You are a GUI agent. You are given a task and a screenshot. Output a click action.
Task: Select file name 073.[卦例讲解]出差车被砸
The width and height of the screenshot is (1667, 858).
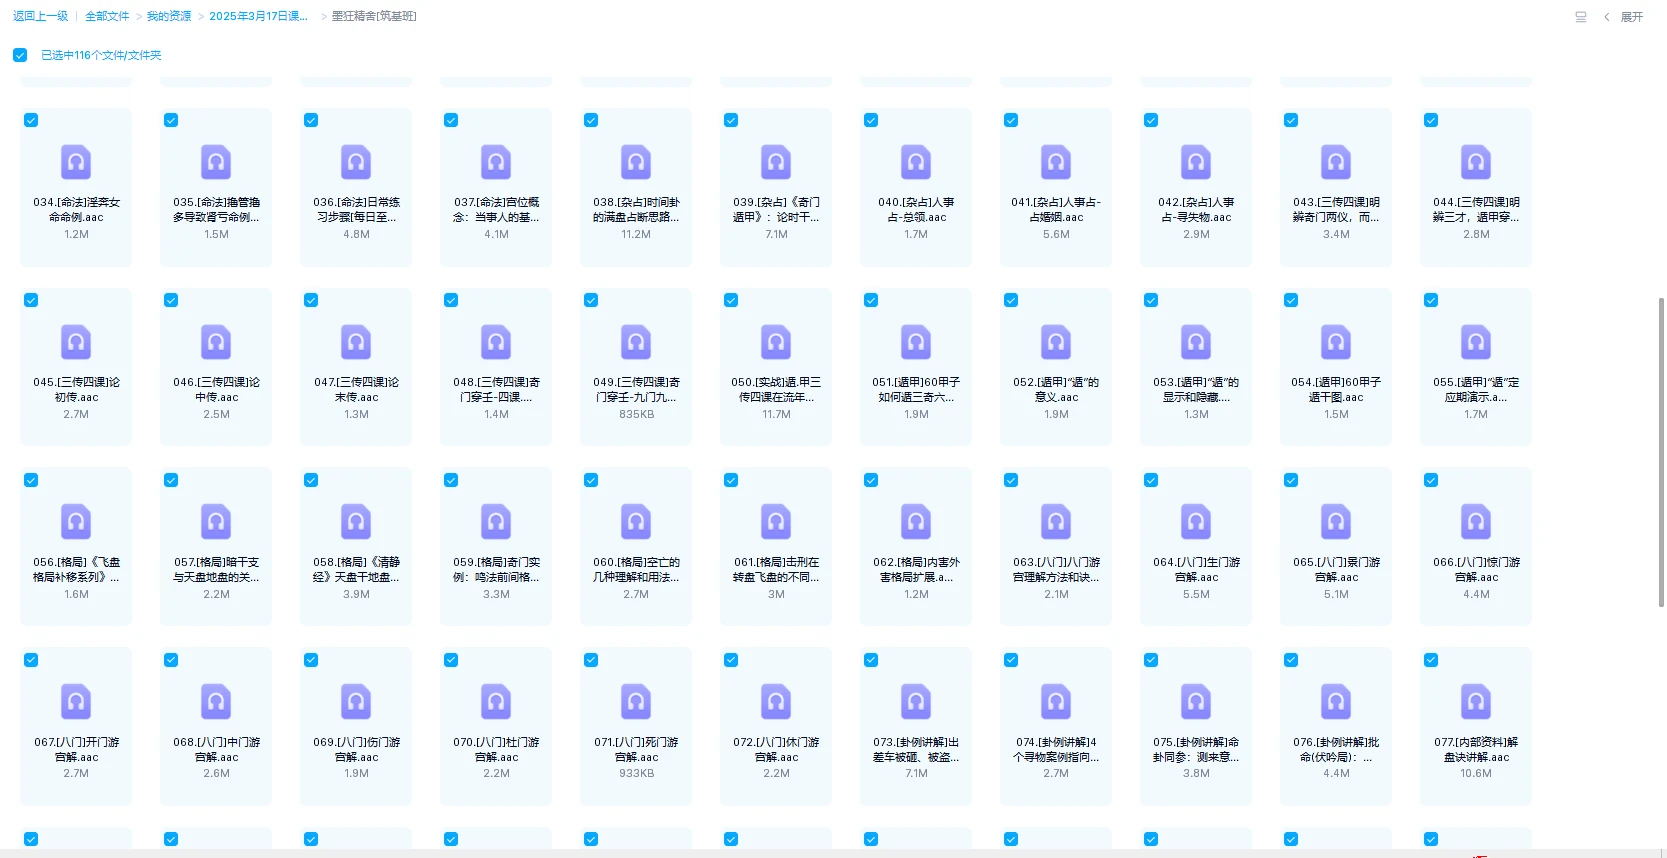coord(916,749)
